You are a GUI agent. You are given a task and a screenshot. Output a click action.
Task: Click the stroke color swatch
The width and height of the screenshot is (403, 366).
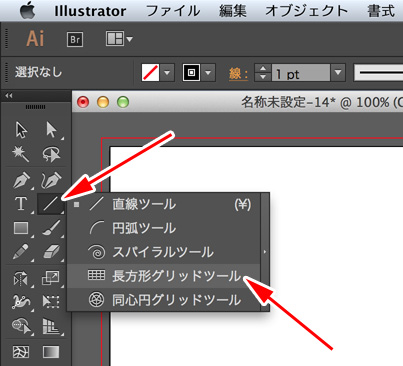pos(191,72)
